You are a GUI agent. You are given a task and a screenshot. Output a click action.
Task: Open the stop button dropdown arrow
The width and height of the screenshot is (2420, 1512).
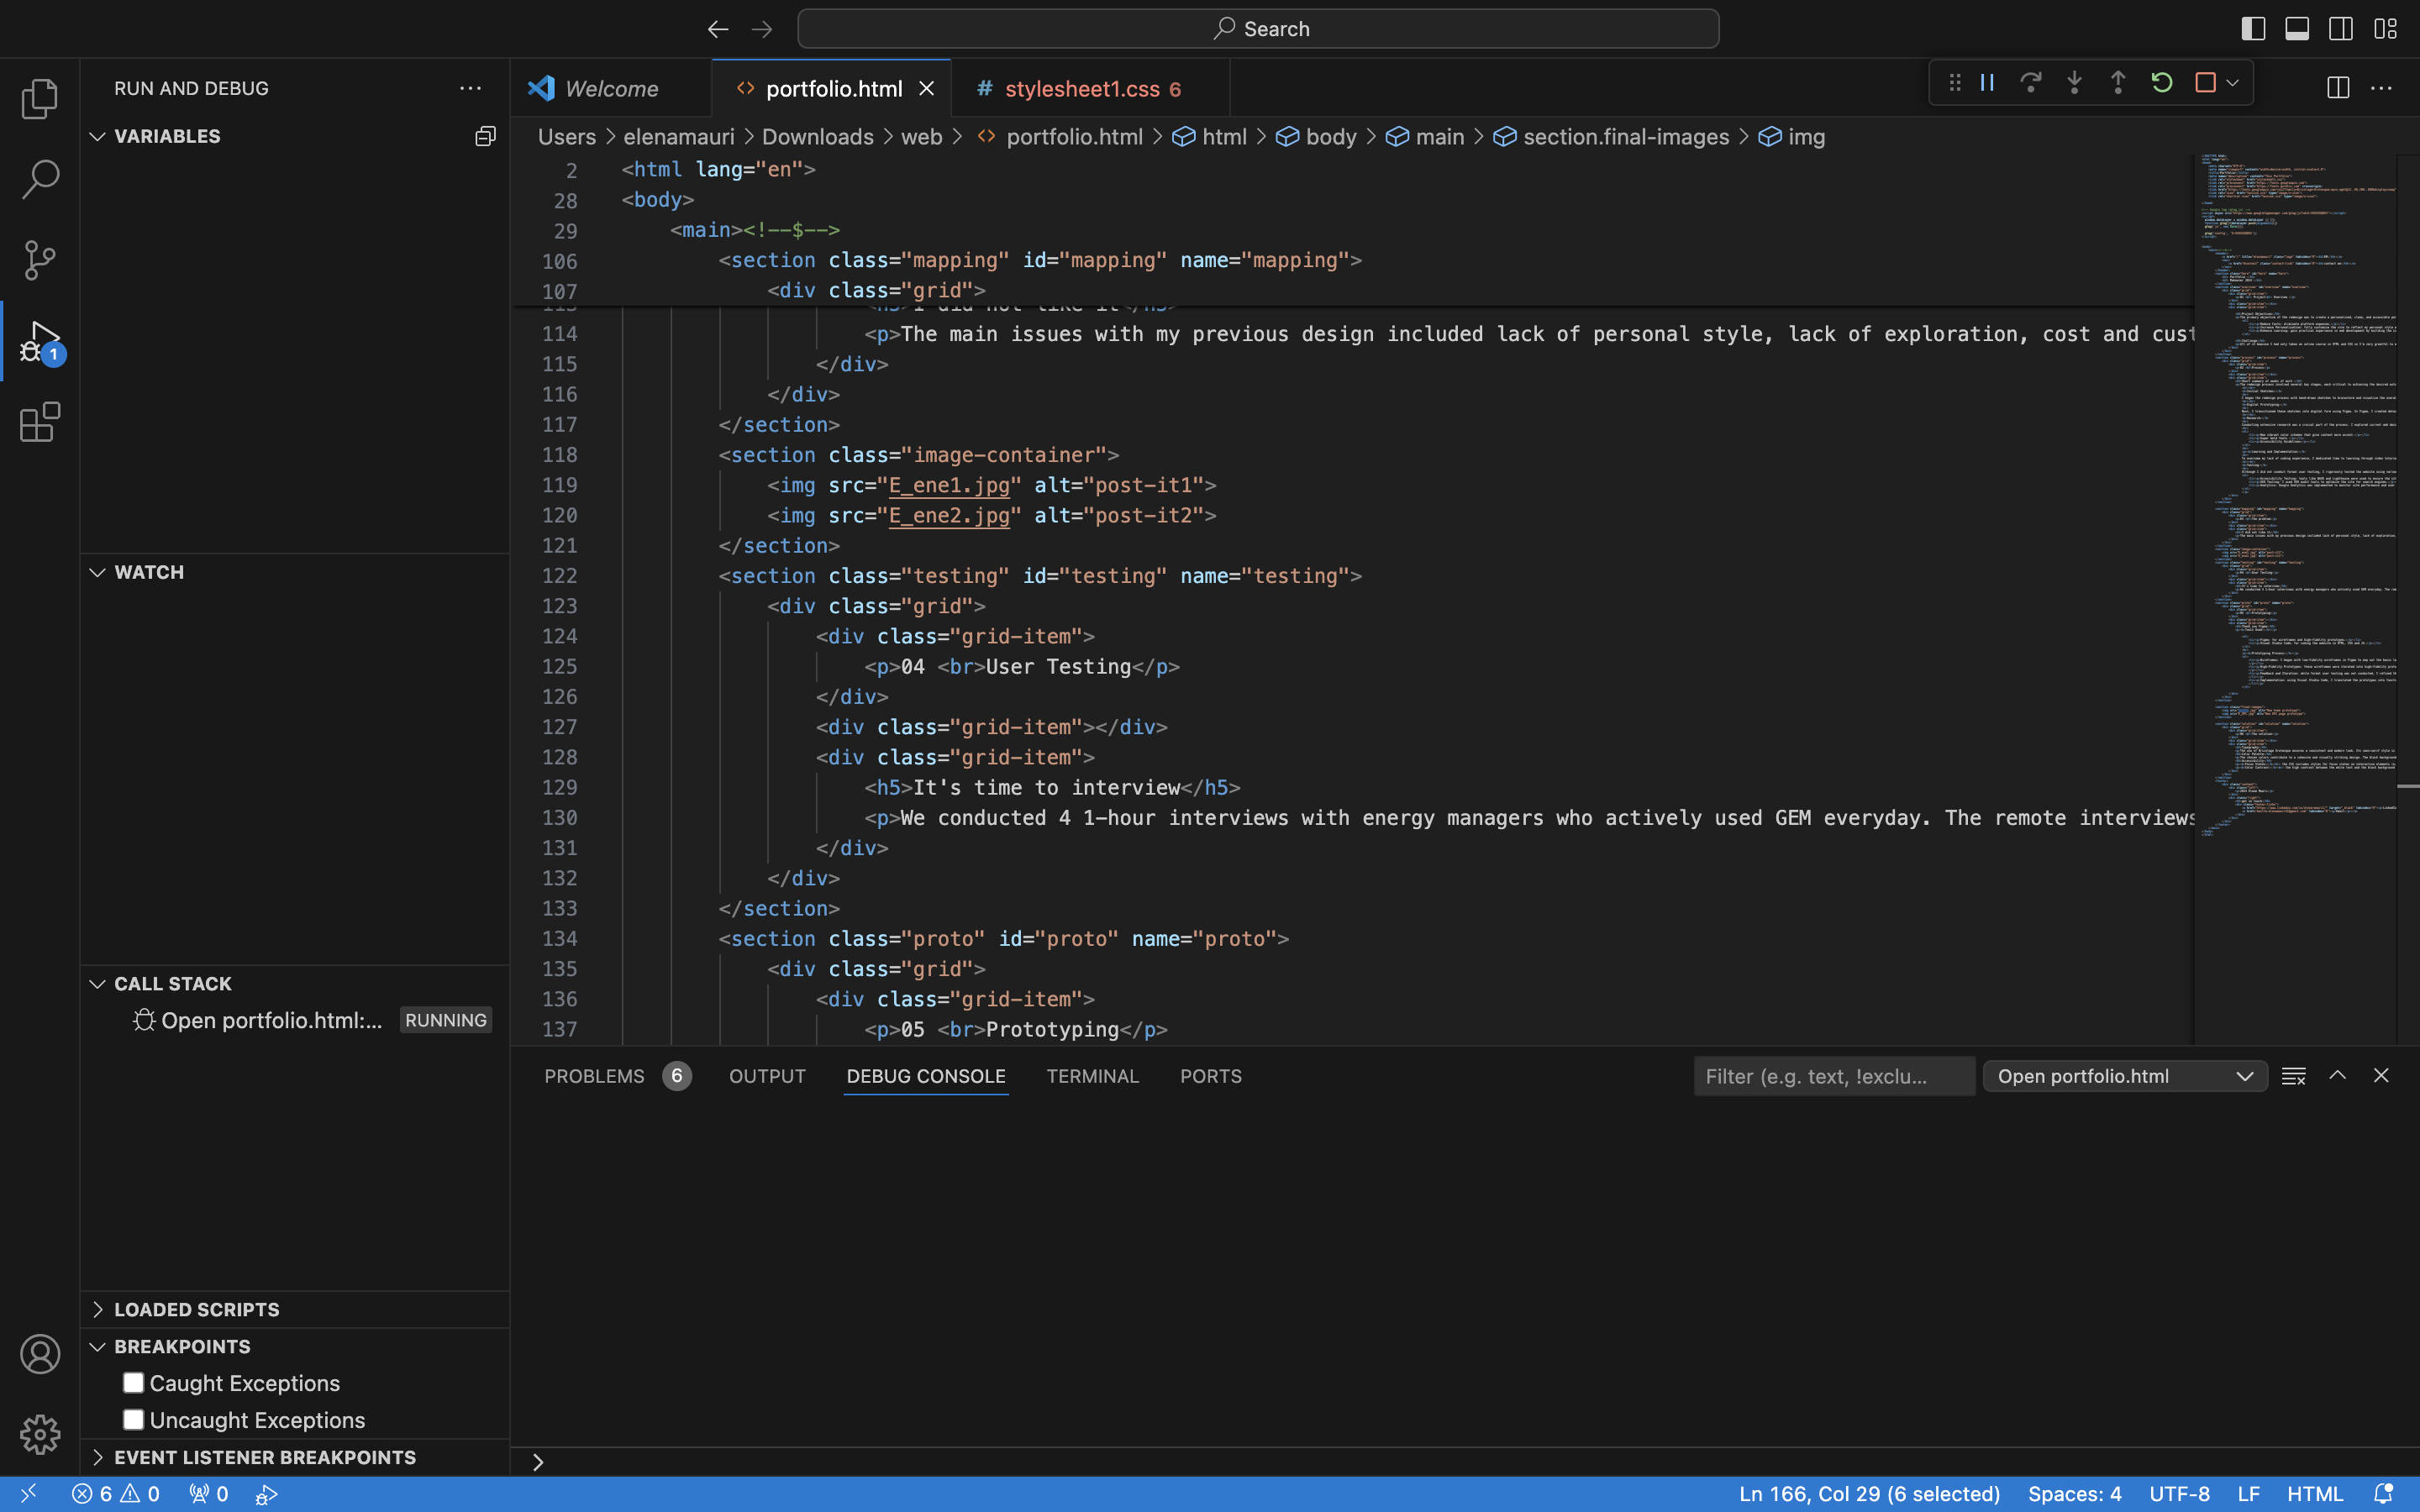click(x=2232, y=83)
